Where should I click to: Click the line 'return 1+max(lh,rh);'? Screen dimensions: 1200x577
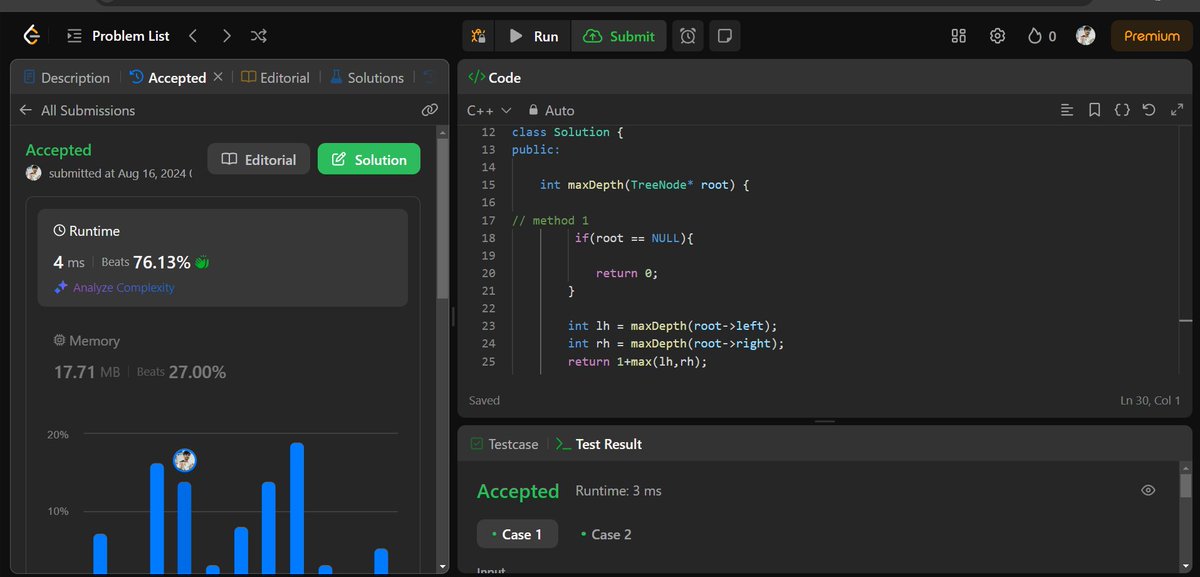coord(637,361)
